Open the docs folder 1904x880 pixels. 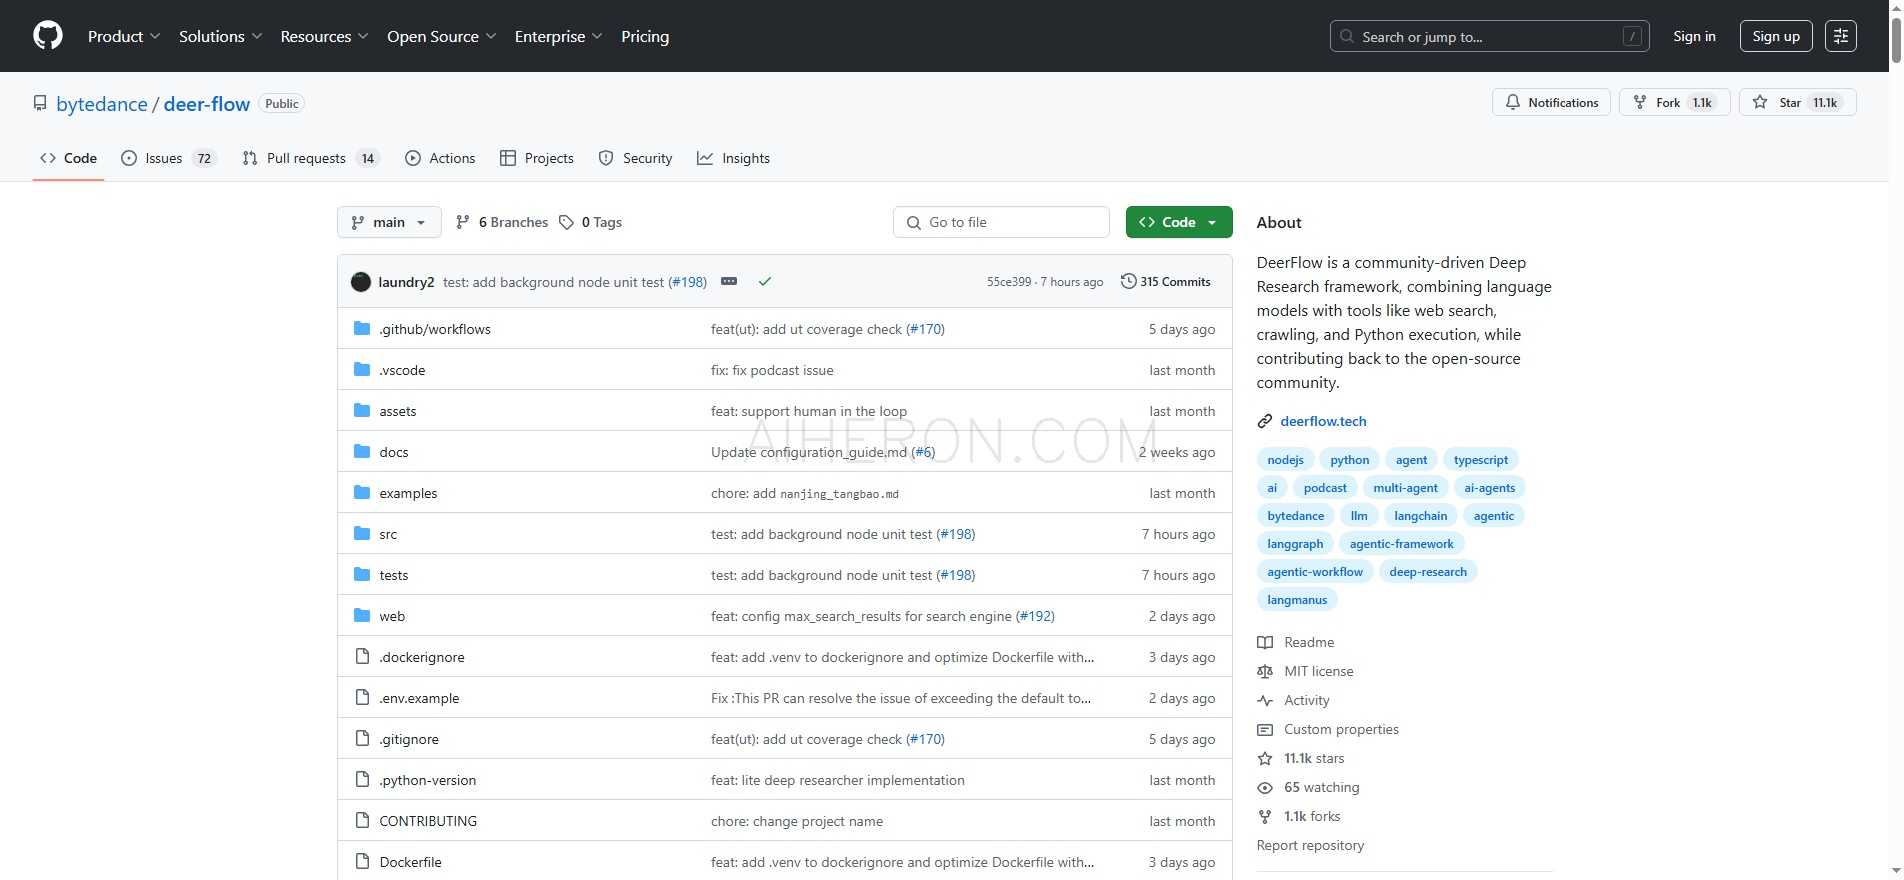click(x=394, y=452)
